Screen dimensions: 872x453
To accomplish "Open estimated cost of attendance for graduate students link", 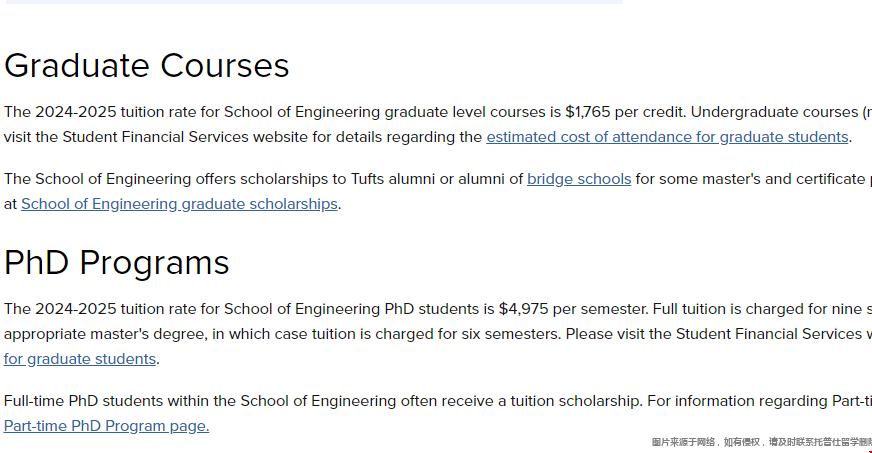I will [x=667, y=137].
